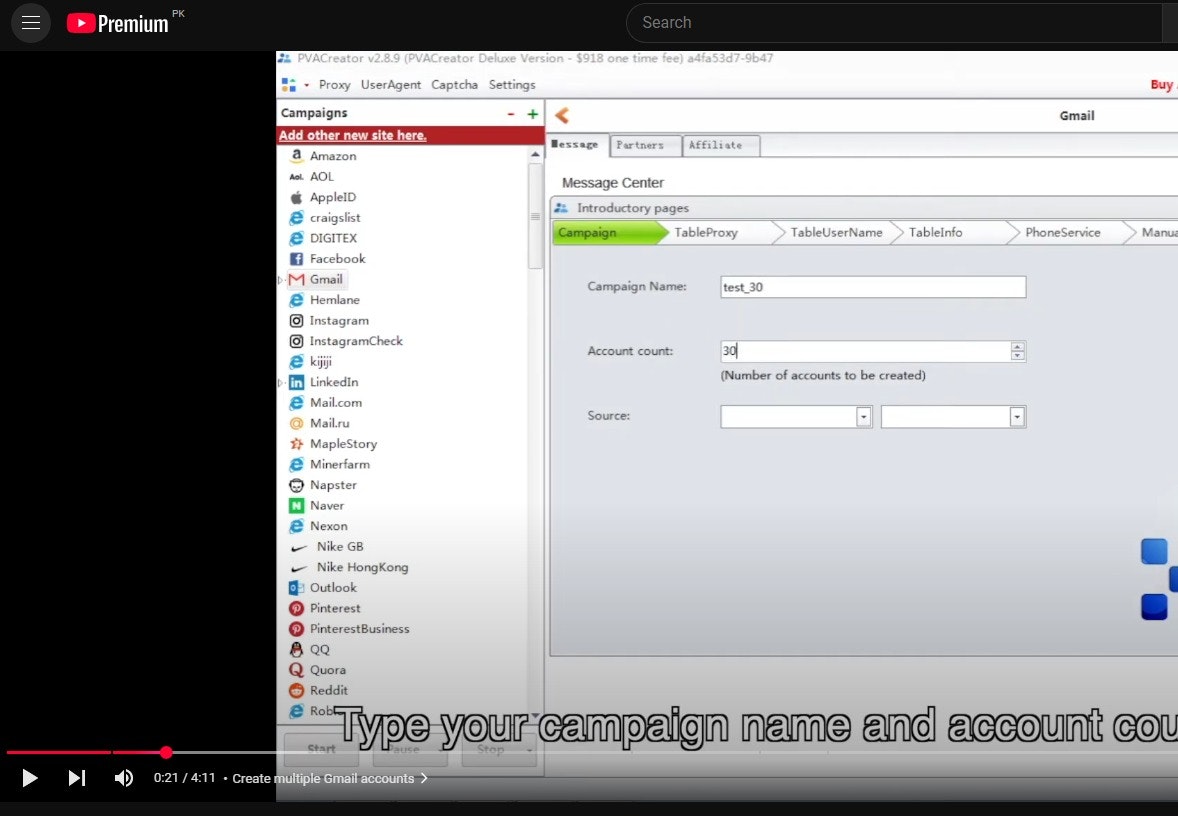
Task: Select the Outlook icon entry
Action: tap(297, 588)
